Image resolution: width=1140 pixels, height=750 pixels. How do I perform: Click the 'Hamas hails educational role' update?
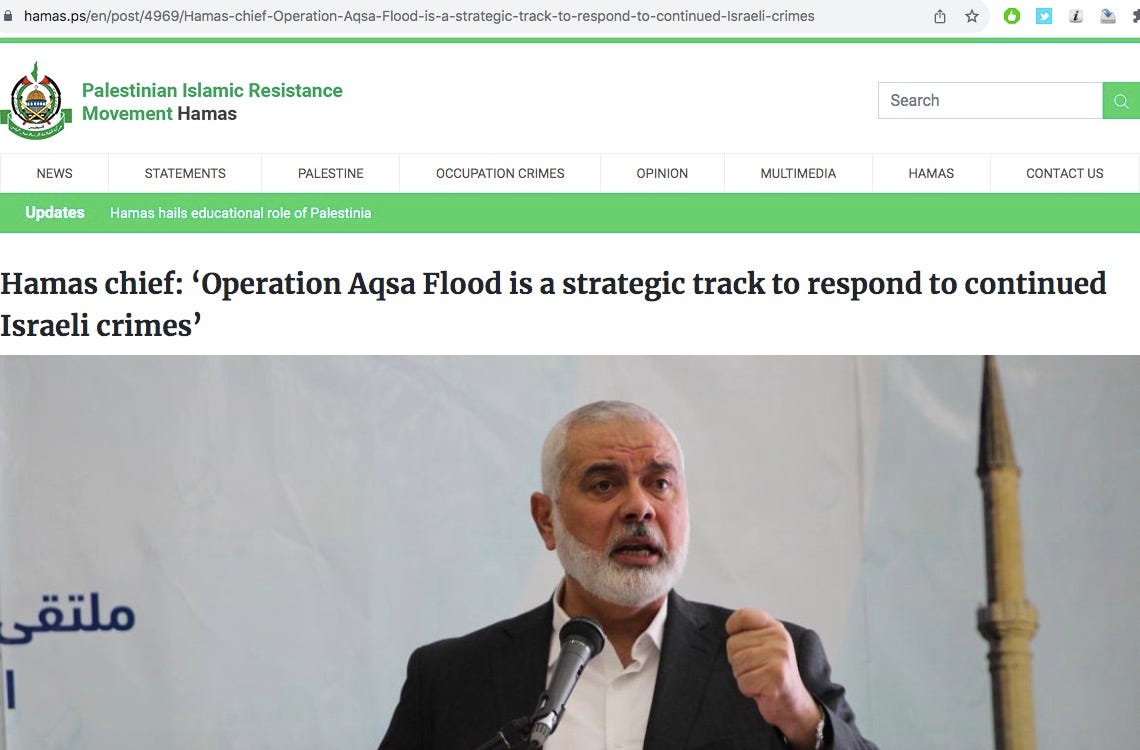[x=241, y=213]
